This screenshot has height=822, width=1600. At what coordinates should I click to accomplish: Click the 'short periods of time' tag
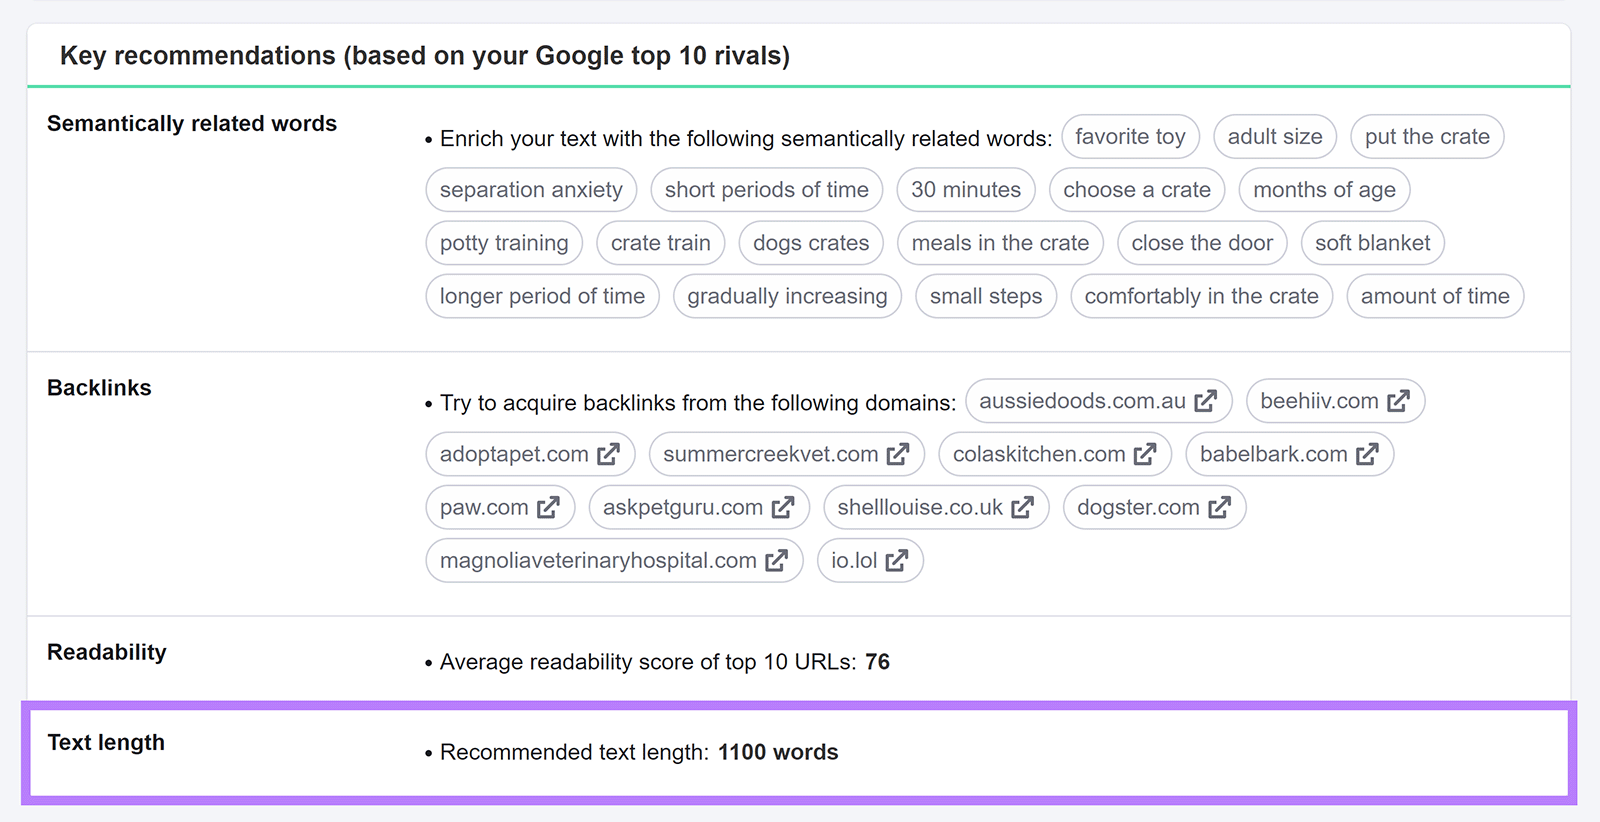(767, 190)
